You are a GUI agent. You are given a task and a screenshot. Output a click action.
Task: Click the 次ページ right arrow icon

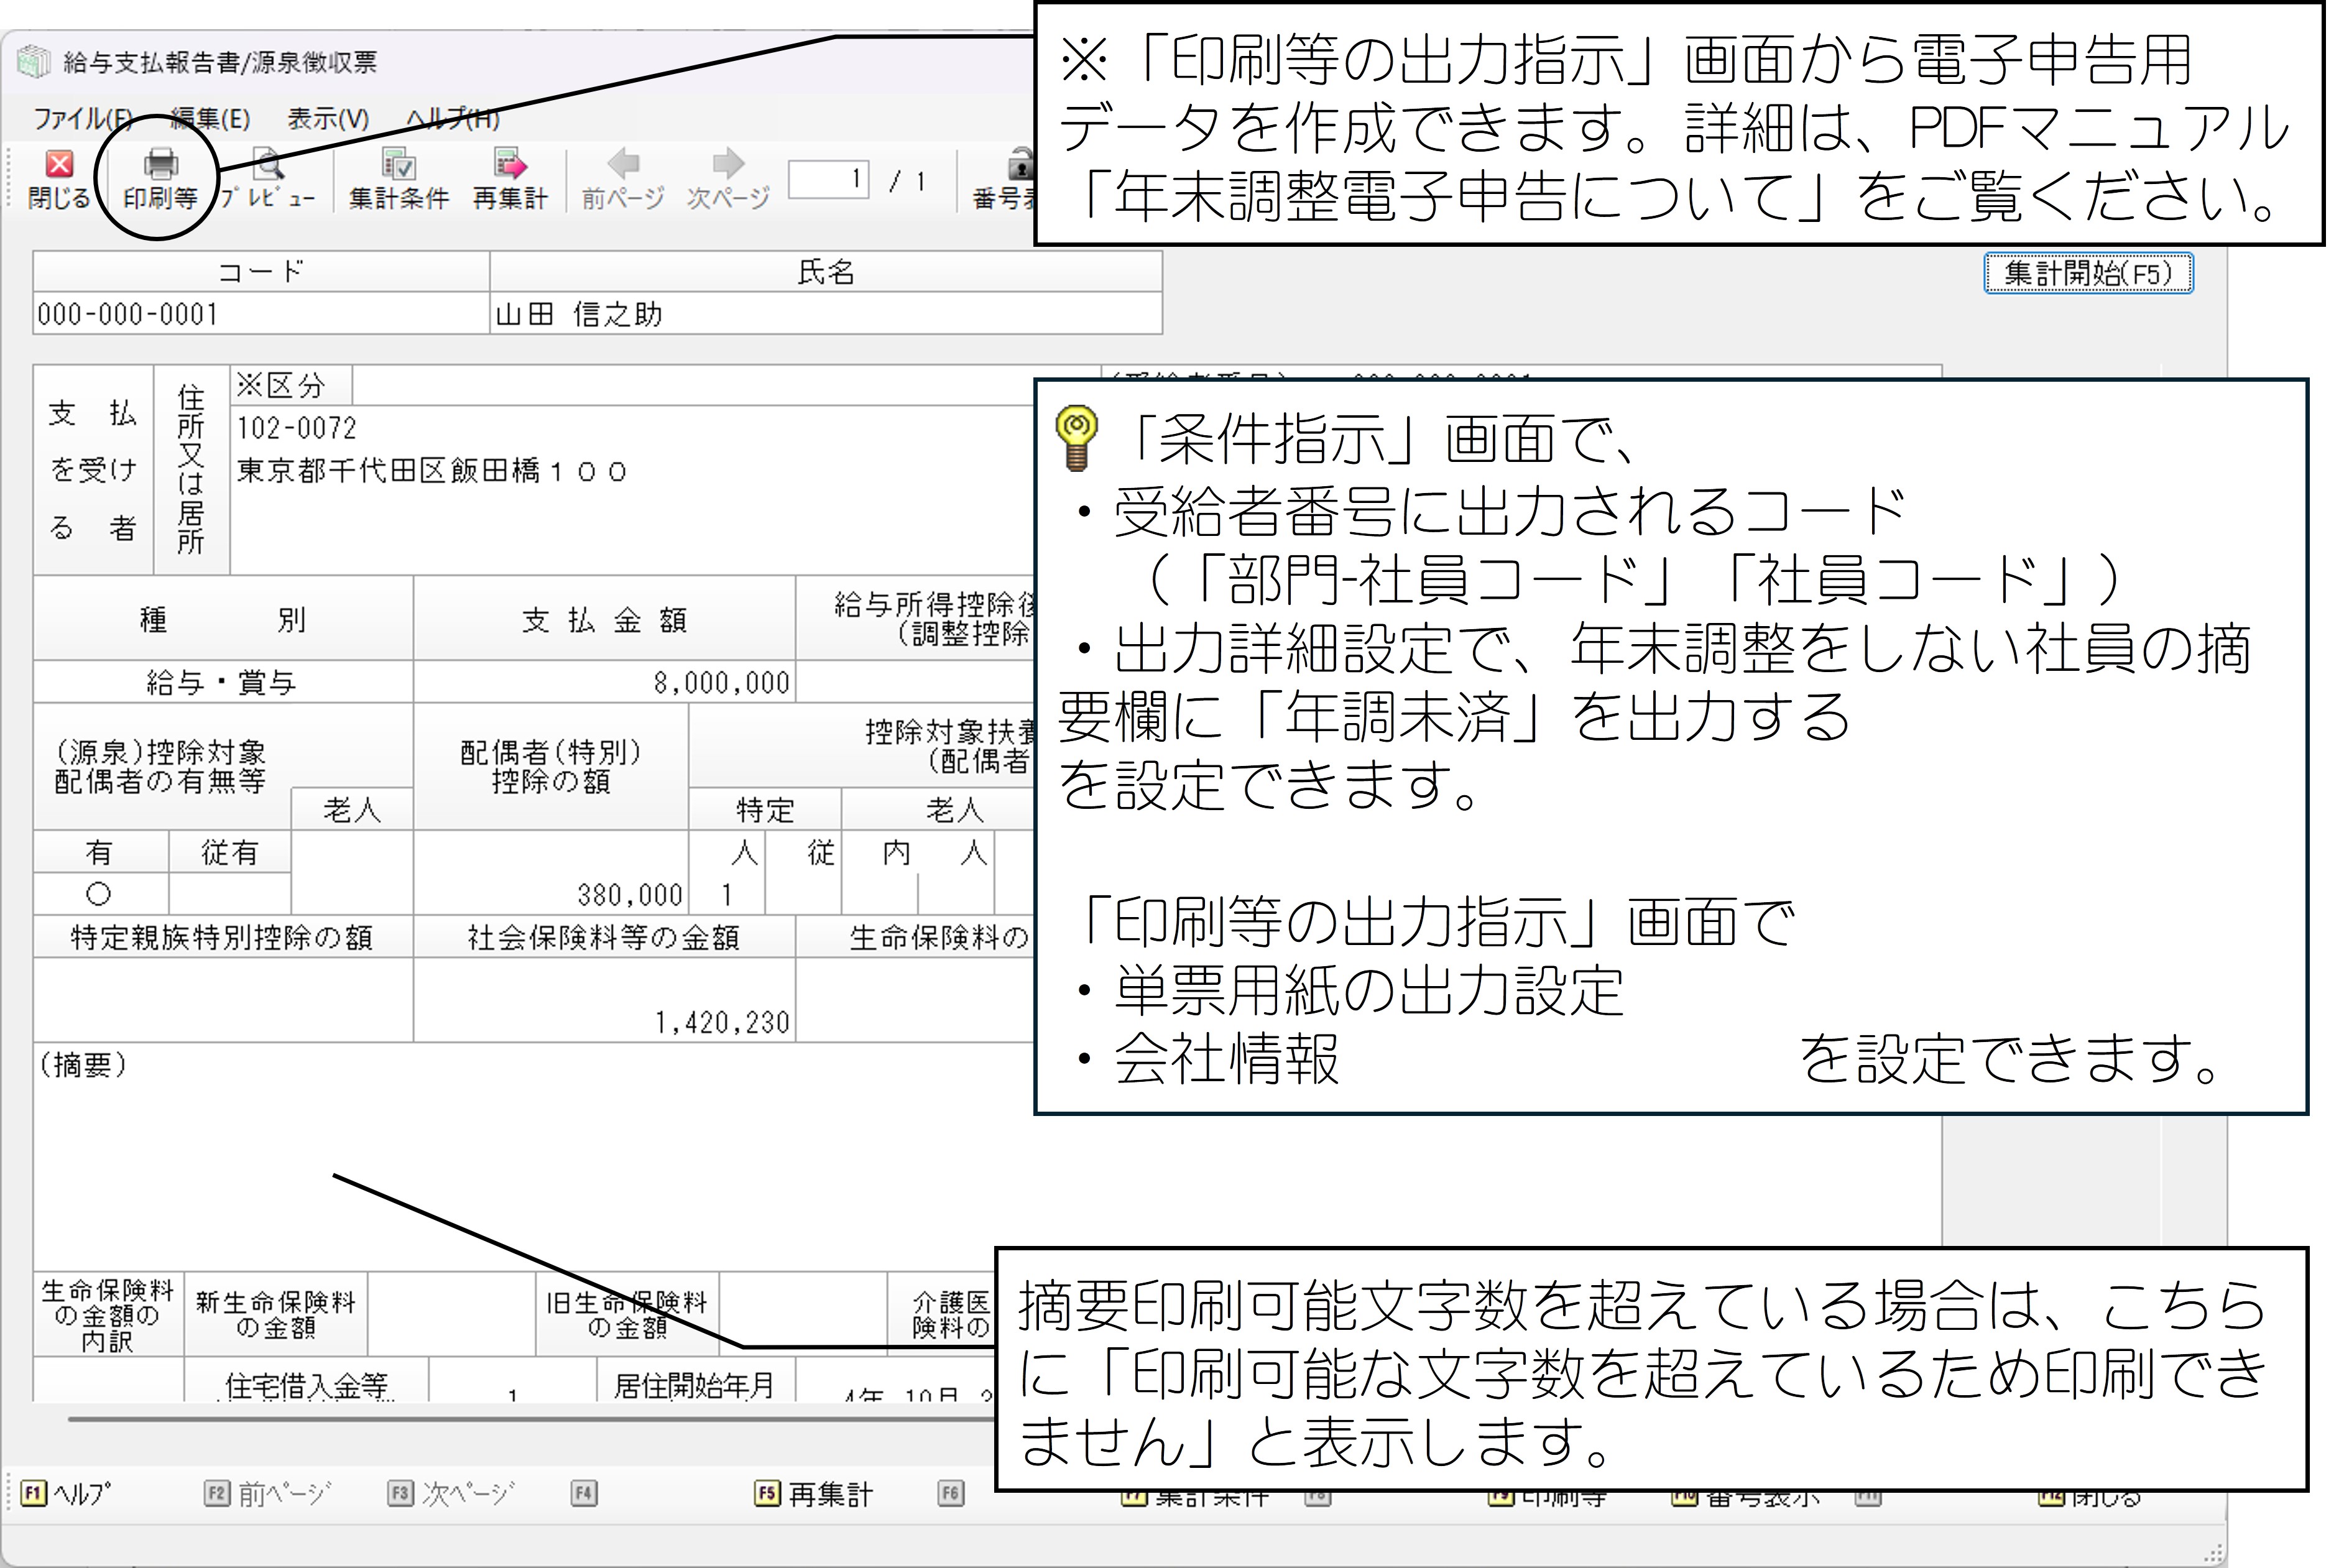[728, 163]
